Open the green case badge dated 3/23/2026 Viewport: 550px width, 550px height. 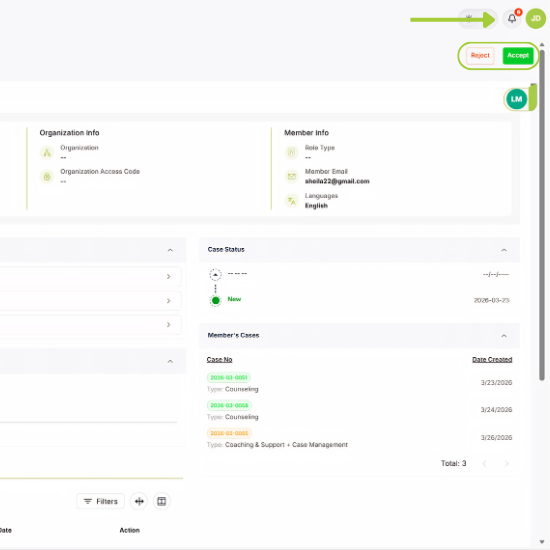[229, 377]
